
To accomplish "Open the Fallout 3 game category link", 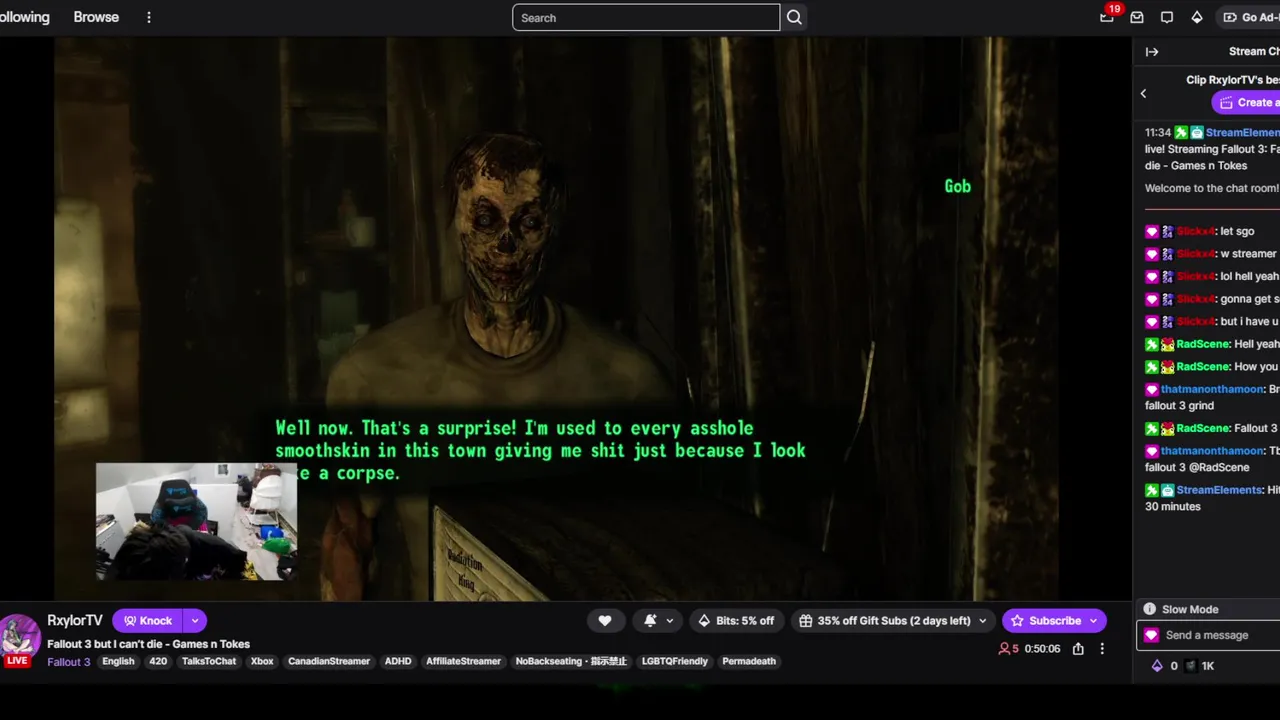I will click(68, 661).
